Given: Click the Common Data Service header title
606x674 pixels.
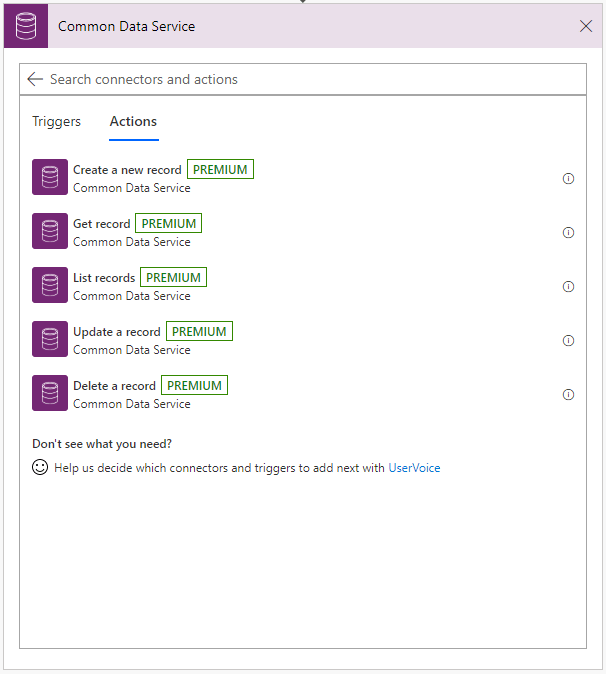Looking at the screenshot, I should pos(126,26).
